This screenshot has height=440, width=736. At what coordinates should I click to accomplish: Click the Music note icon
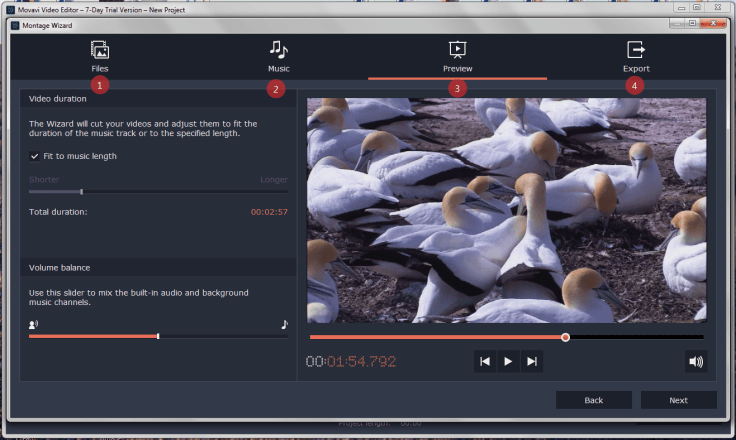click(278, 49)
